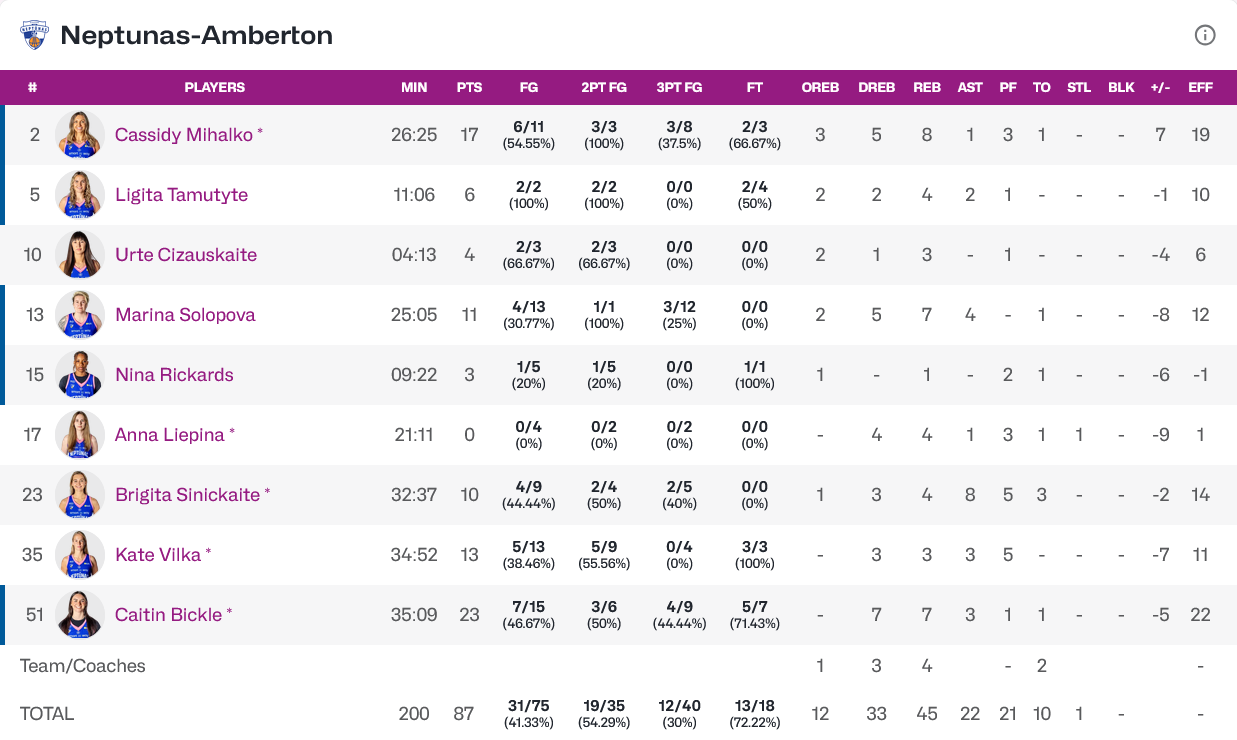
Task: Click the AST column header
Action: 970,87
